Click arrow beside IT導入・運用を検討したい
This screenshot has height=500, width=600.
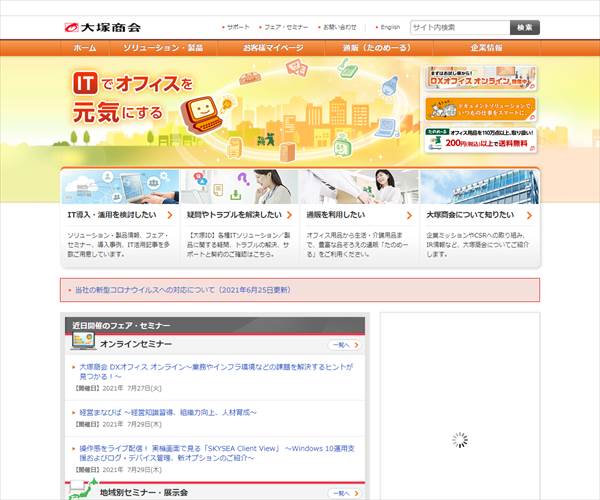pos(170,215)
